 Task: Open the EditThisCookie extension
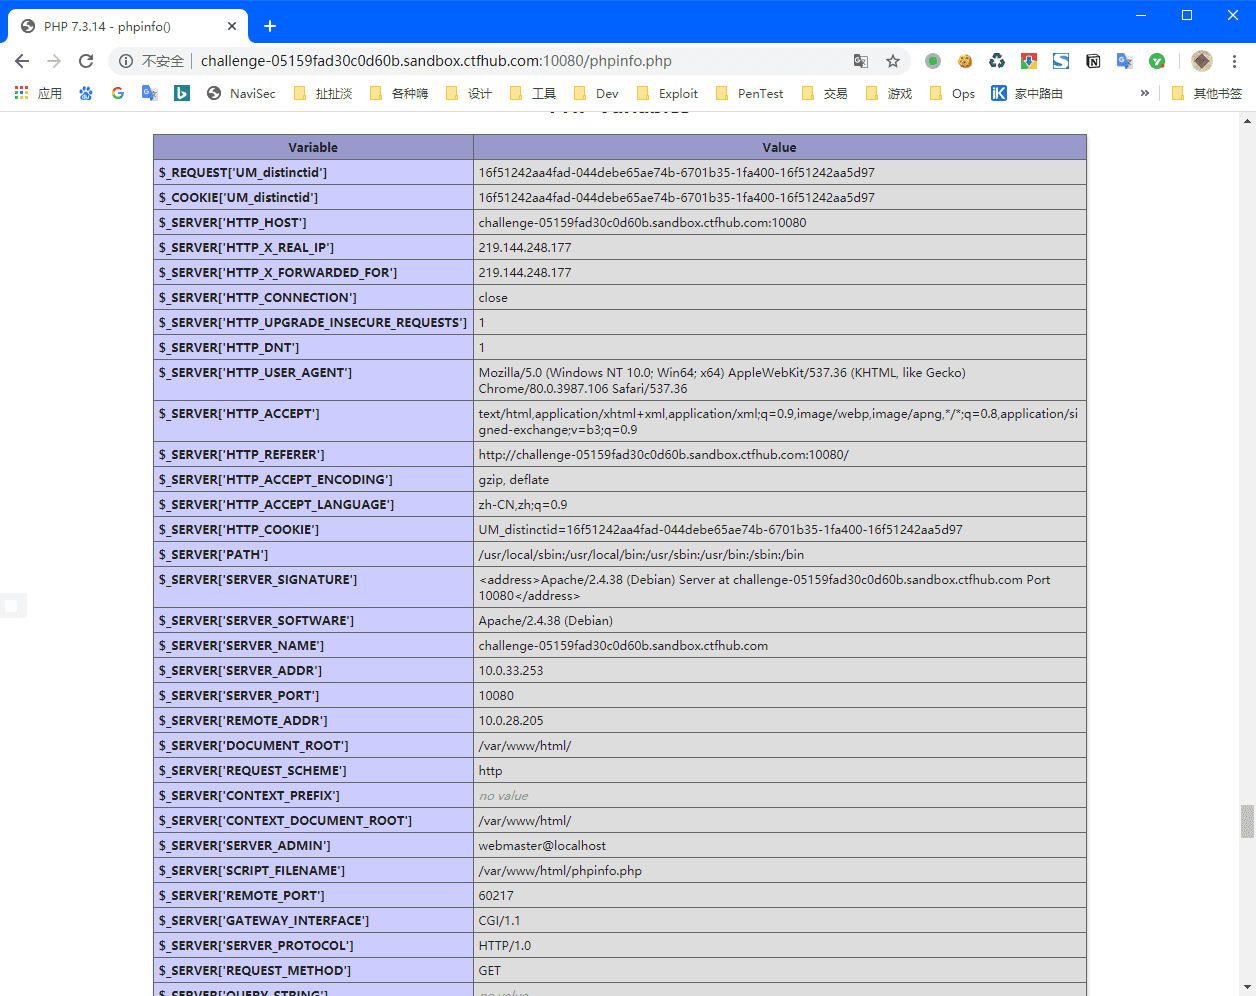pyautogui.click(x=965, y=61)
